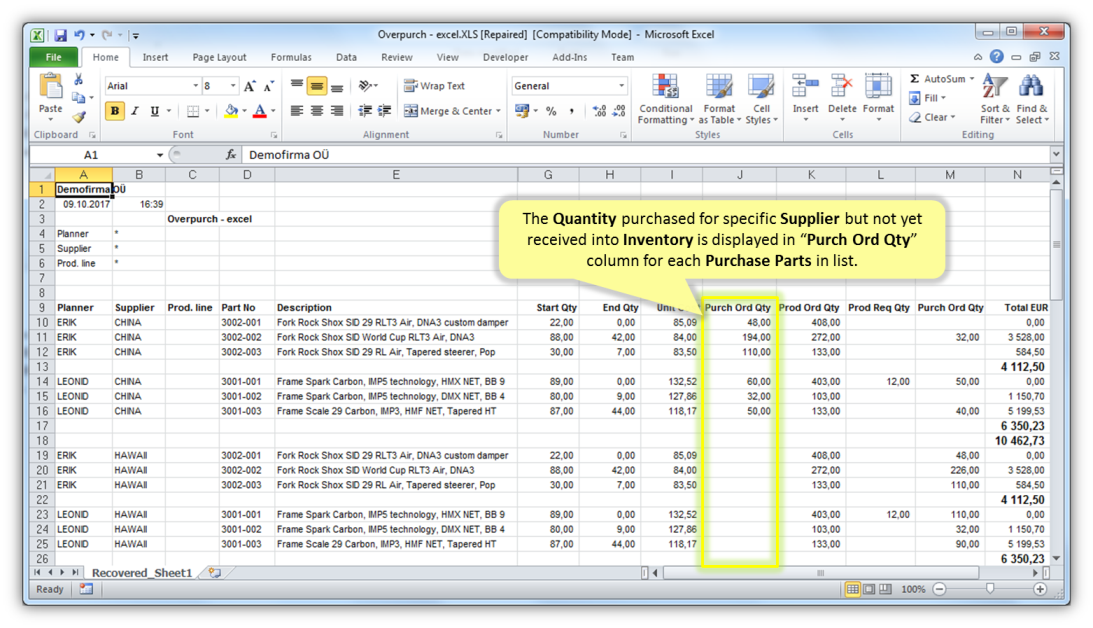Click the Undo arrow icon

(79, 34)
